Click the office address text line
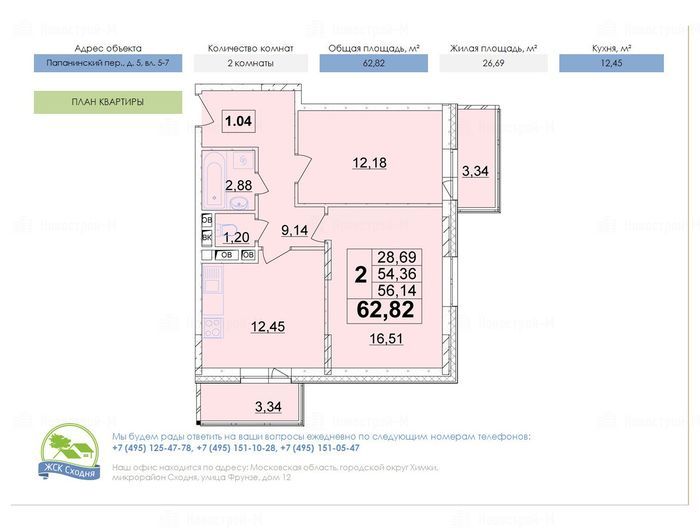The width and height of the screenshot is (700, 531). [x=275, y=472]
